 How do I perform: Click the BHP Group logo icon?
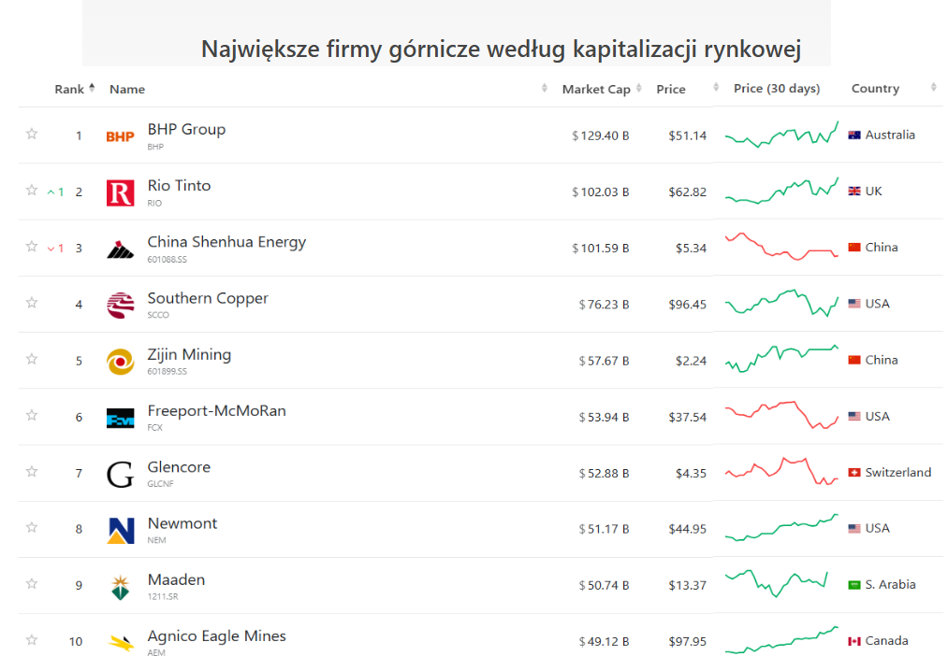pyautogui.click(x=120, y=137)
